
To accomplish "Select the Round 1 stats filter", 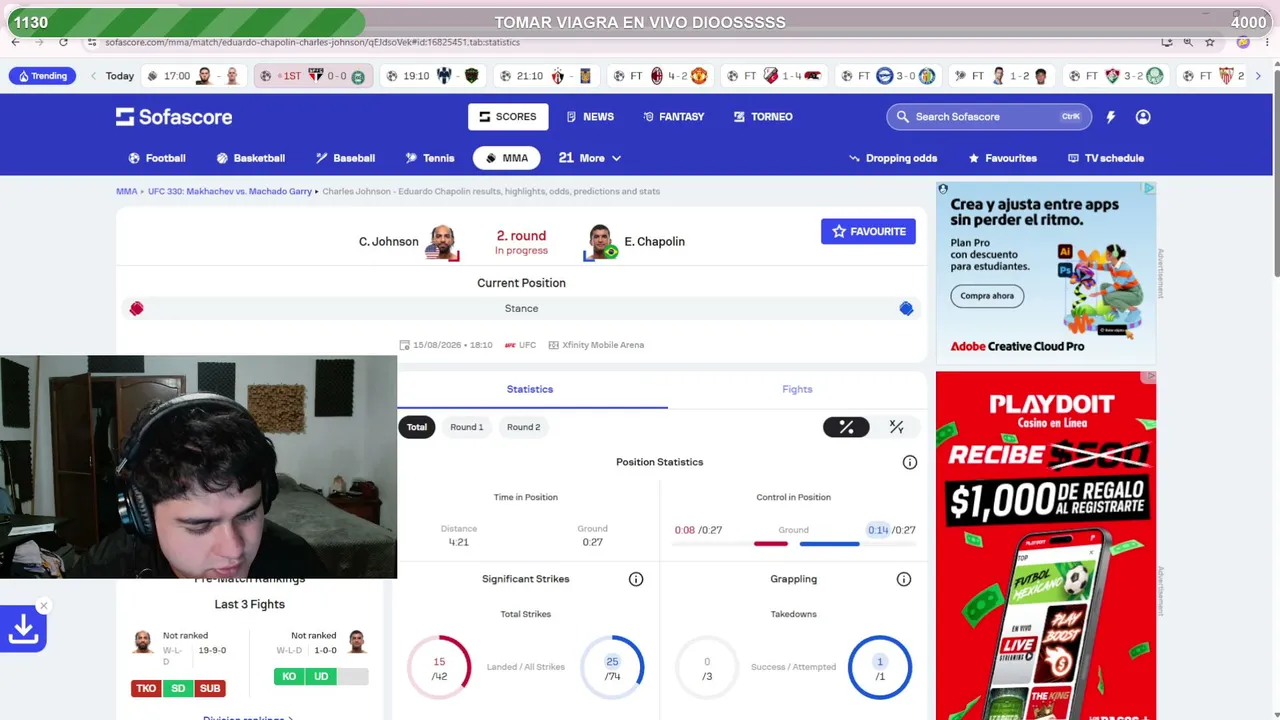I will pos(466,427).
